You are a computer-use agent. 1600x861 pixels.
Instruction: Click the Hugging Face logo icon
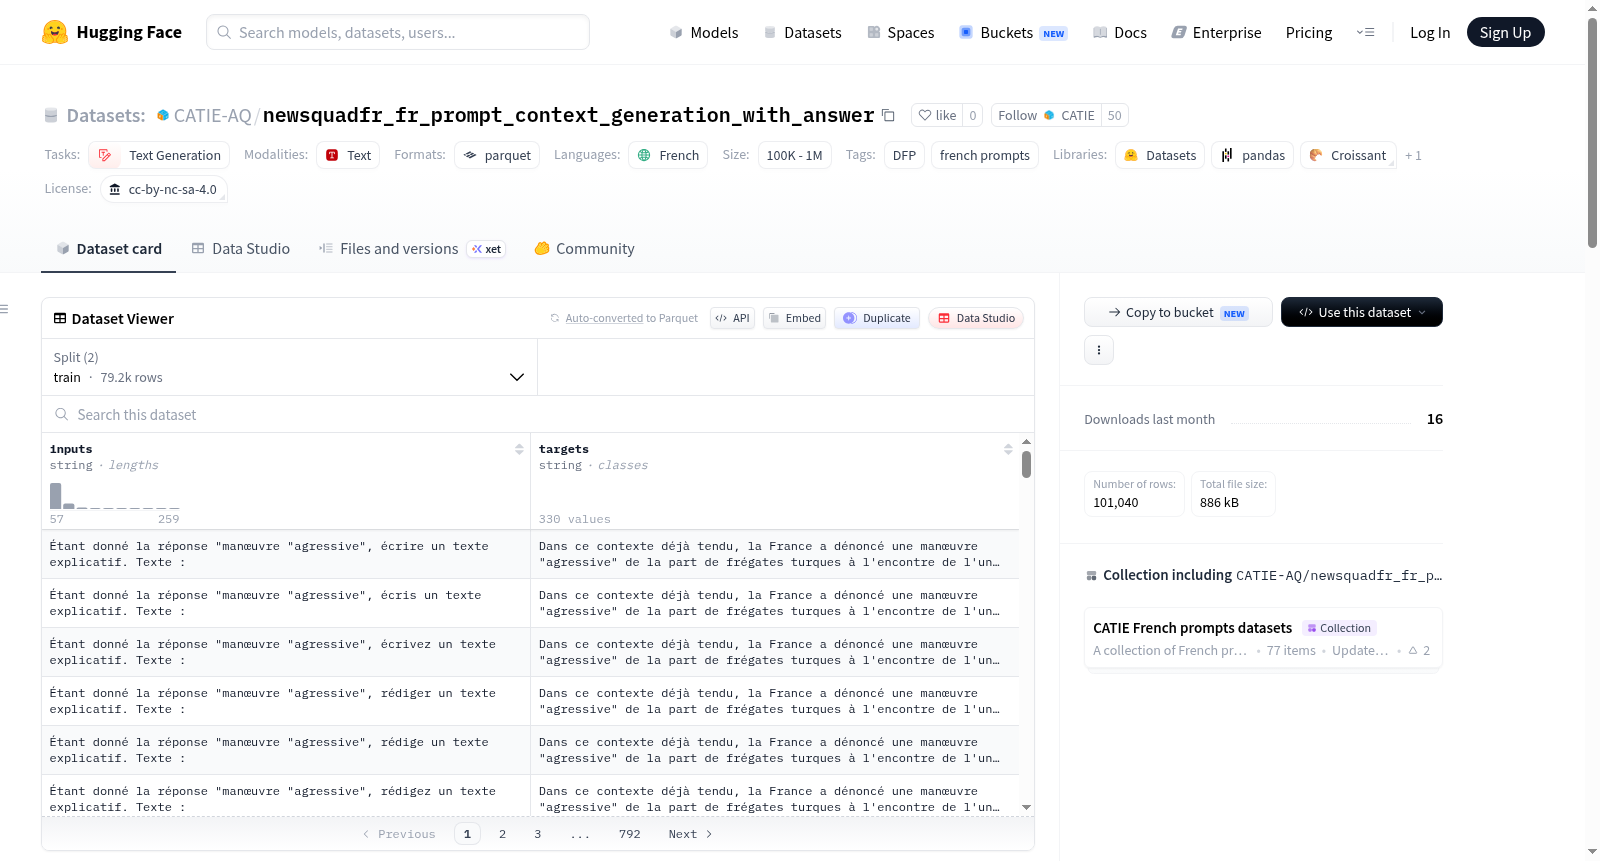[55, 32]
